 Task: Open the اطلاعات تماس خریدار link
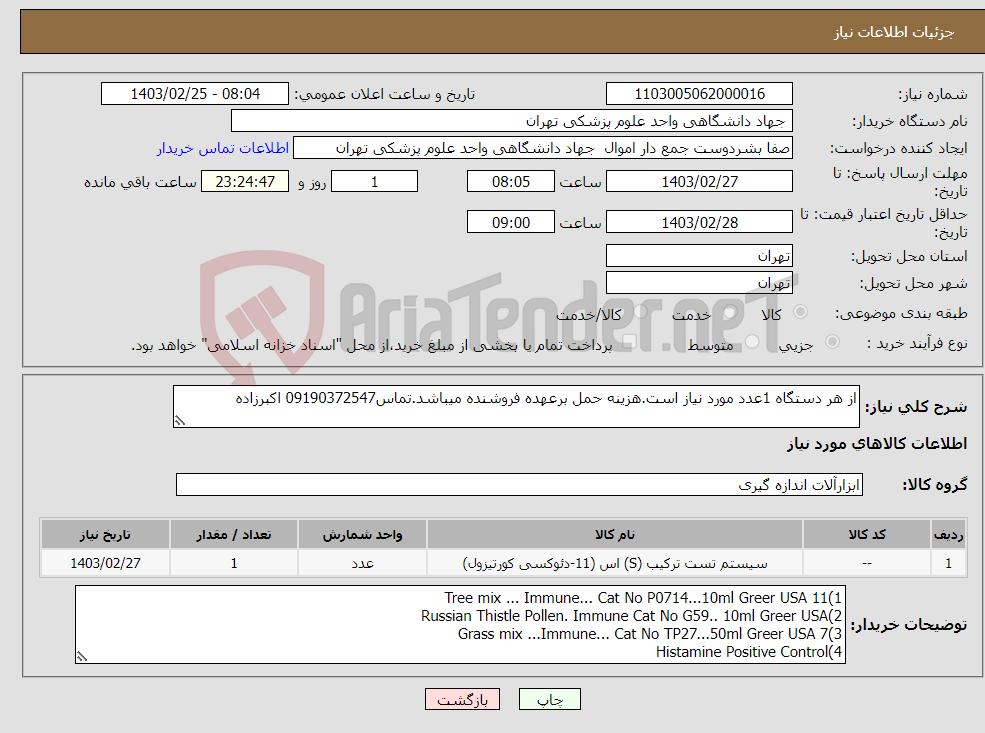[223, 148]
